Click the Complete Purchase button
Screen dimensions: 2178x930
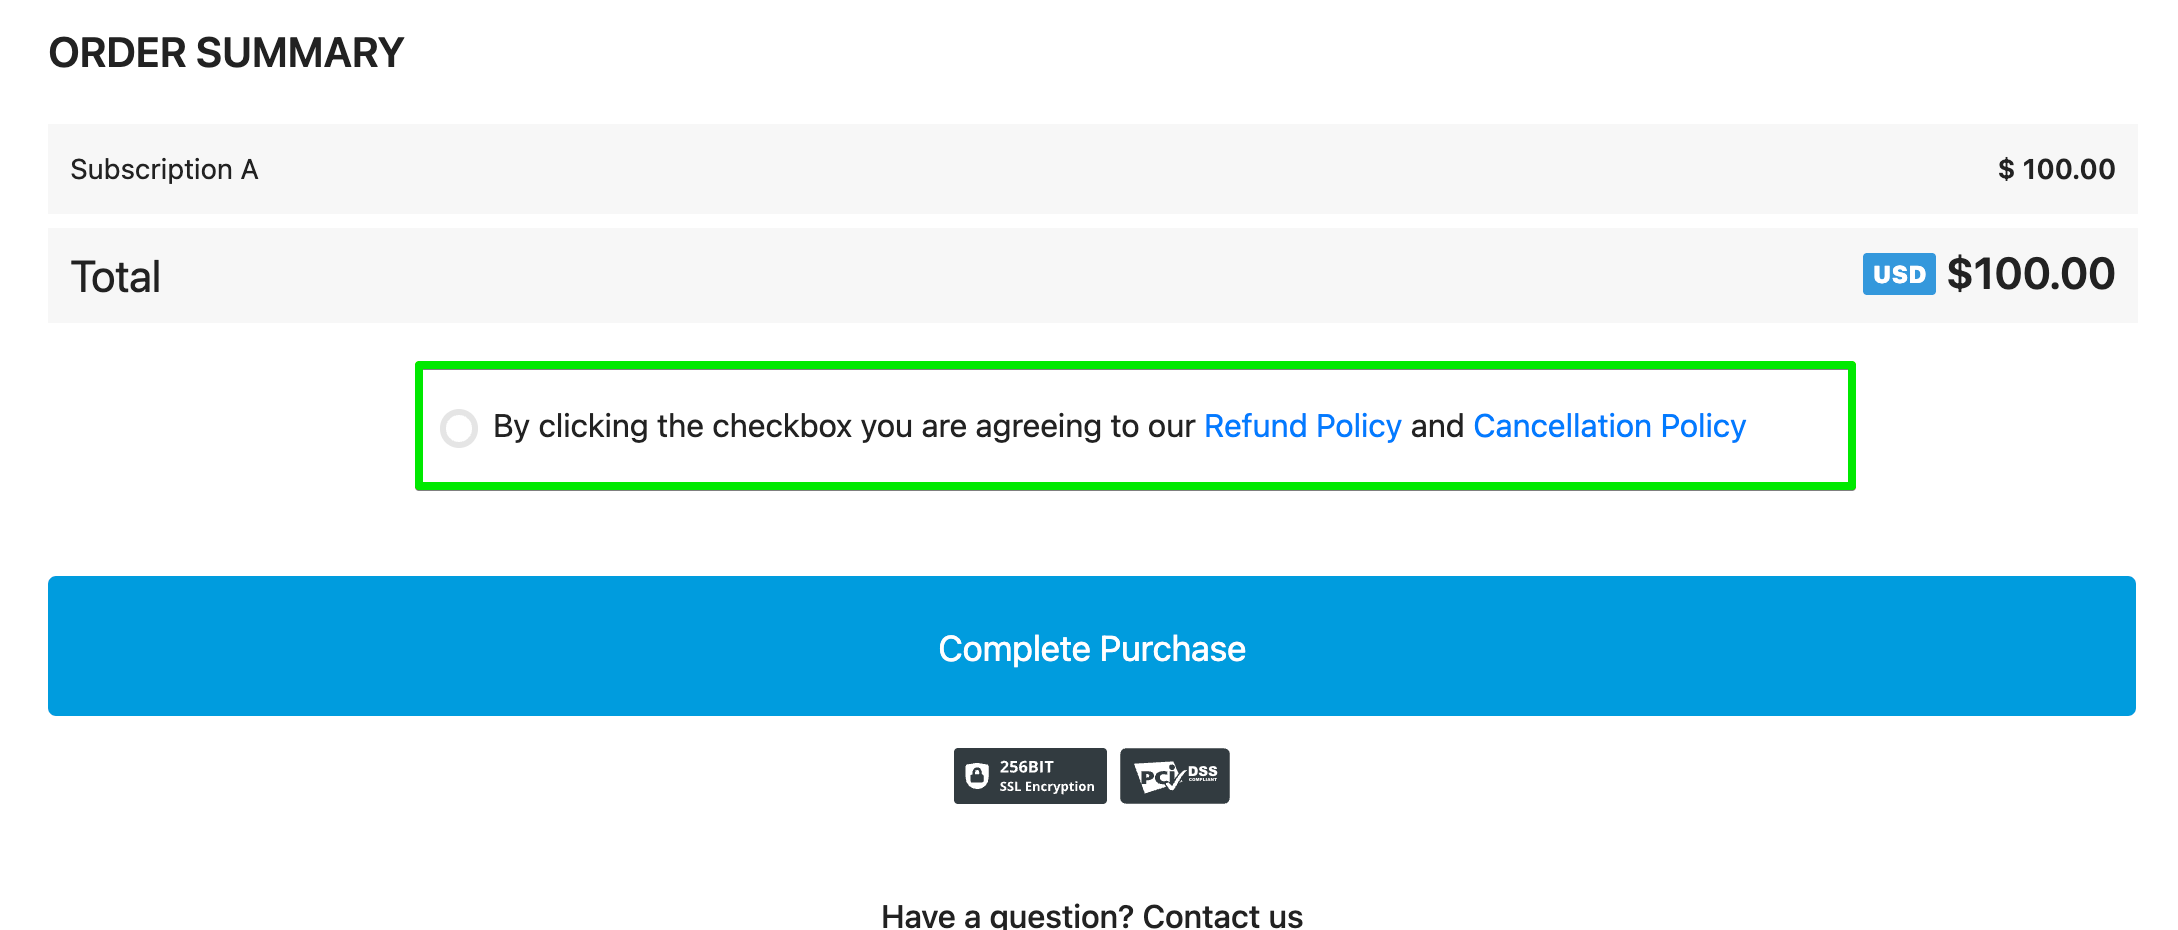point(1092,646)
